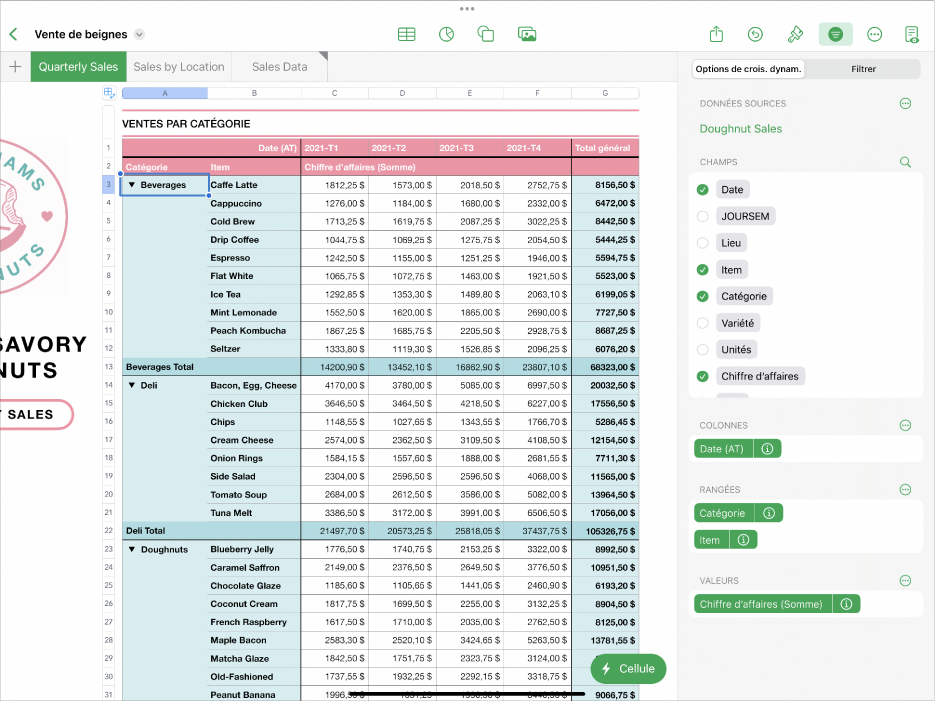Select the Caffe Latte cell
The height and width of the screenshot is (702, 935).
pyautogui.click(x=255, y=185)
